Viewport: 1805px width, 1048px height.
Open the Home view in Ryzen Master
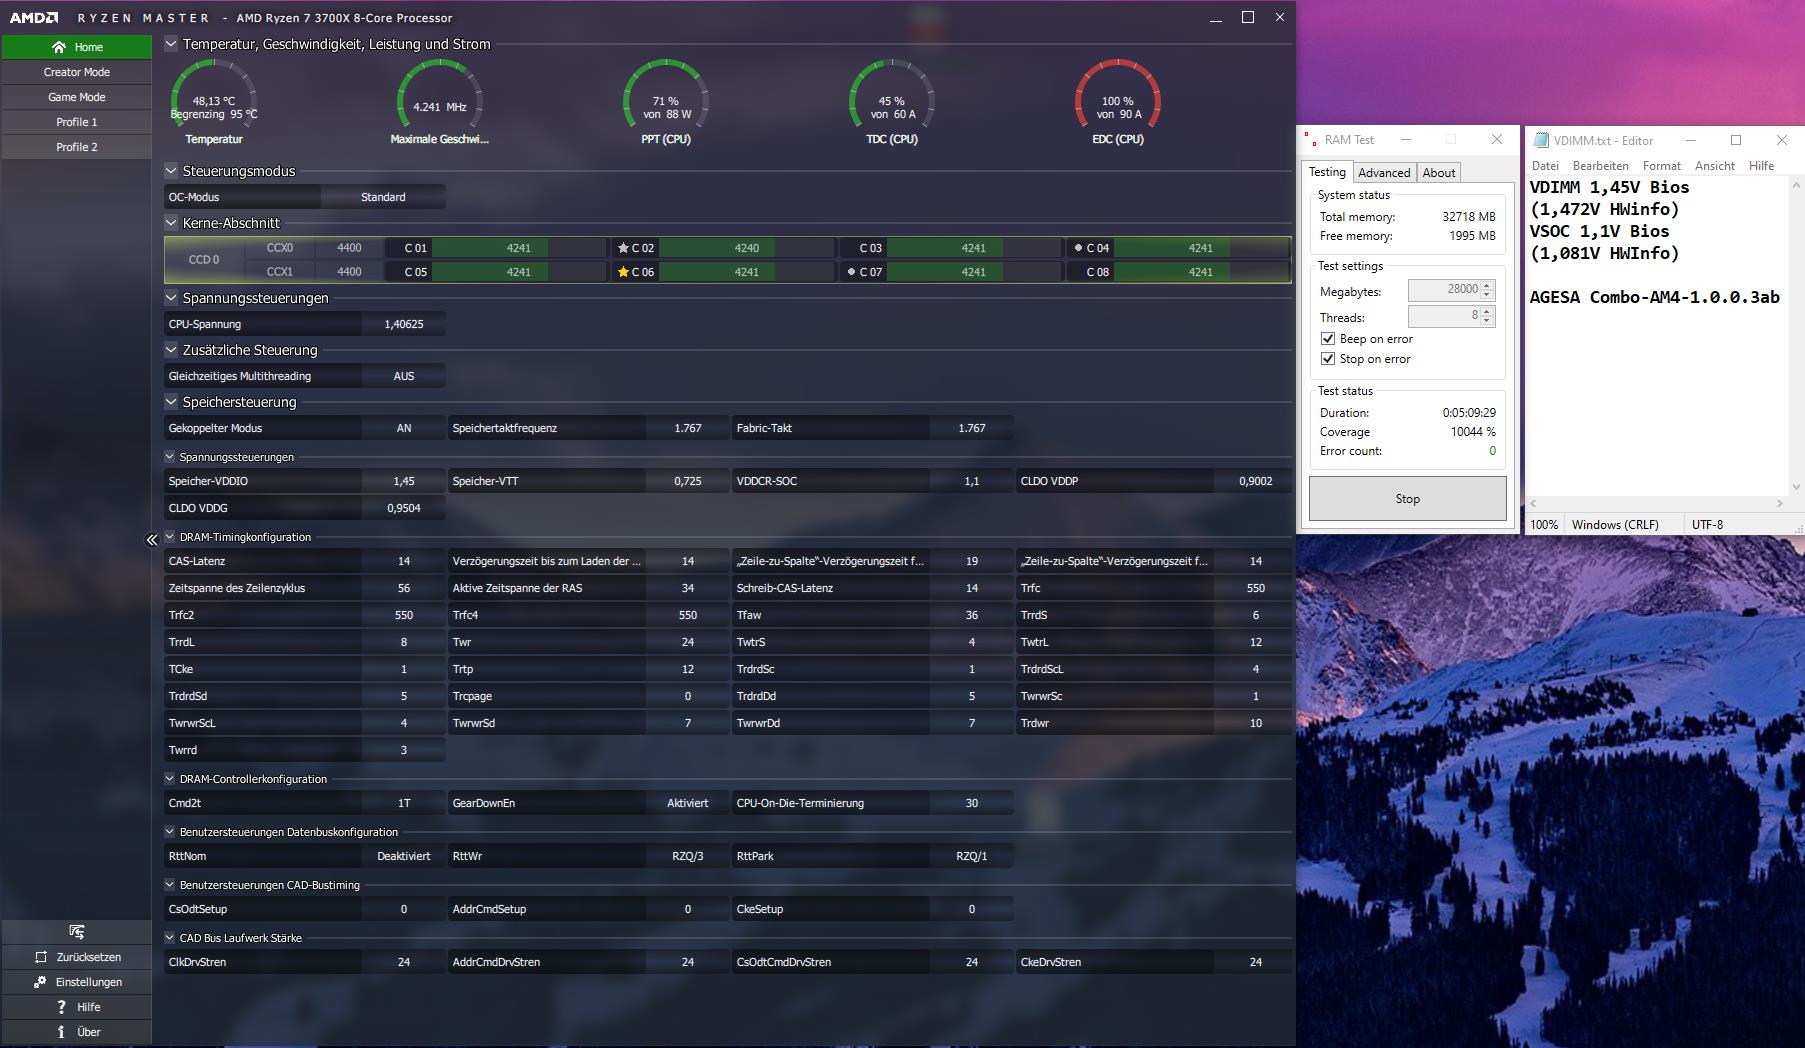point(77,47)
